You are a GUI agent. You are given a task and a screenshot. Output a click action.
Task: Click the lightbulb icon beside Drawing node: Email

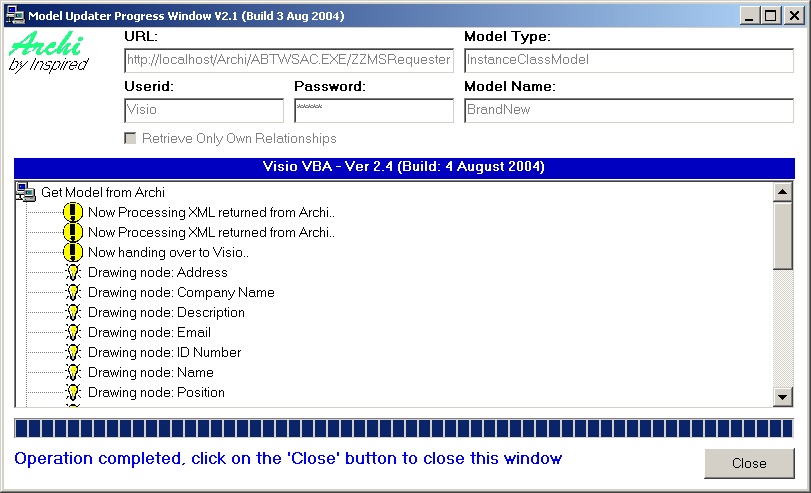coord(72,332)
